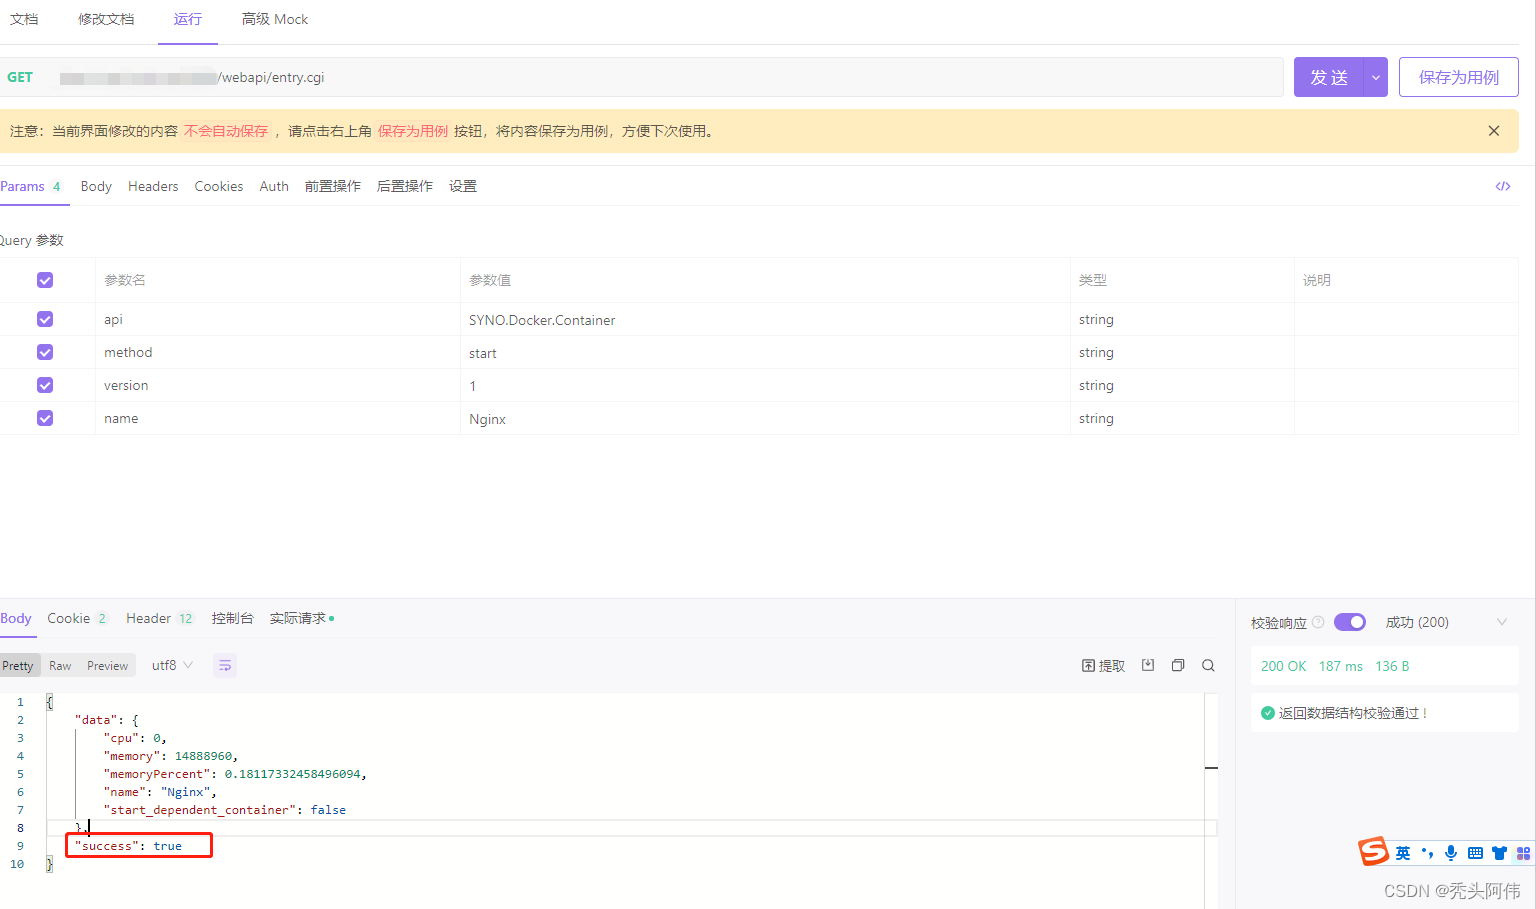Open the 高级 Mock tab

[x=275, y=19]
